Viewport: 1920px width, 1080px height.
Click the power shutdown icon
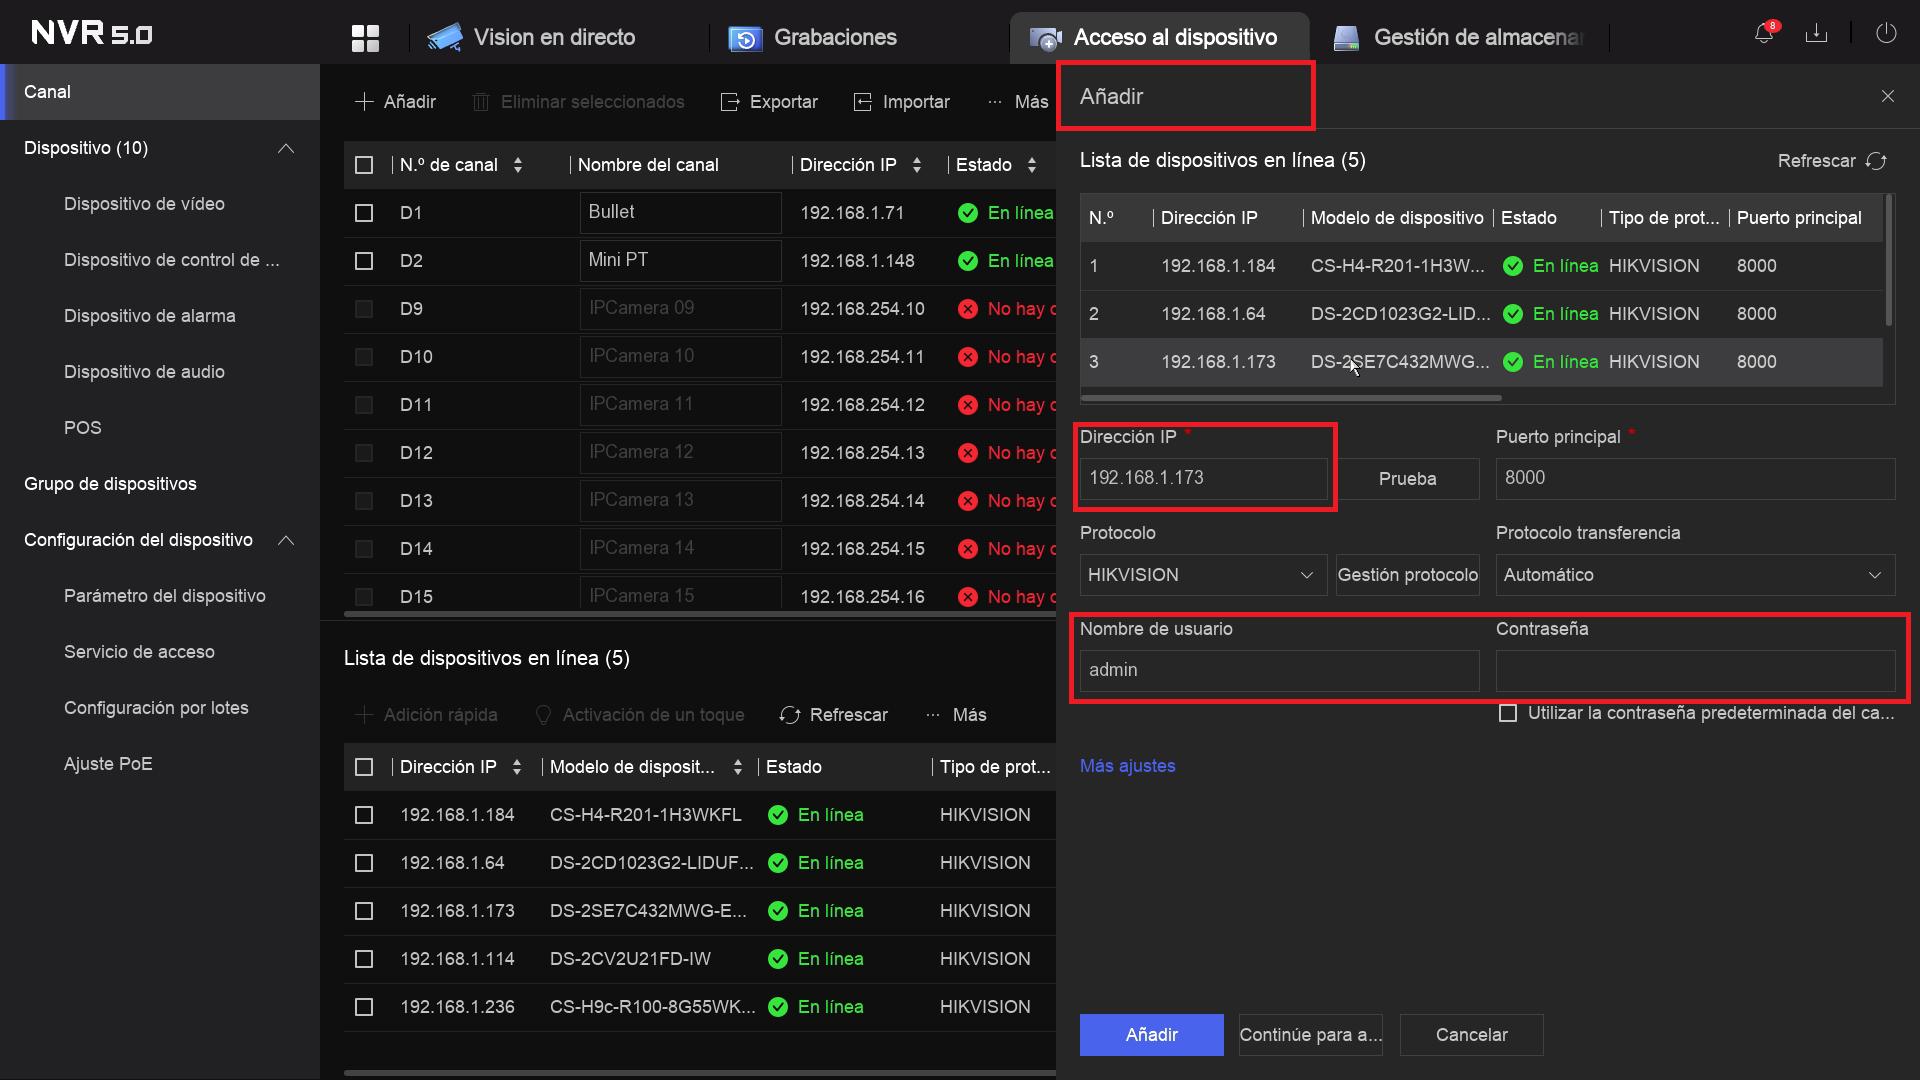point(1886,33)
